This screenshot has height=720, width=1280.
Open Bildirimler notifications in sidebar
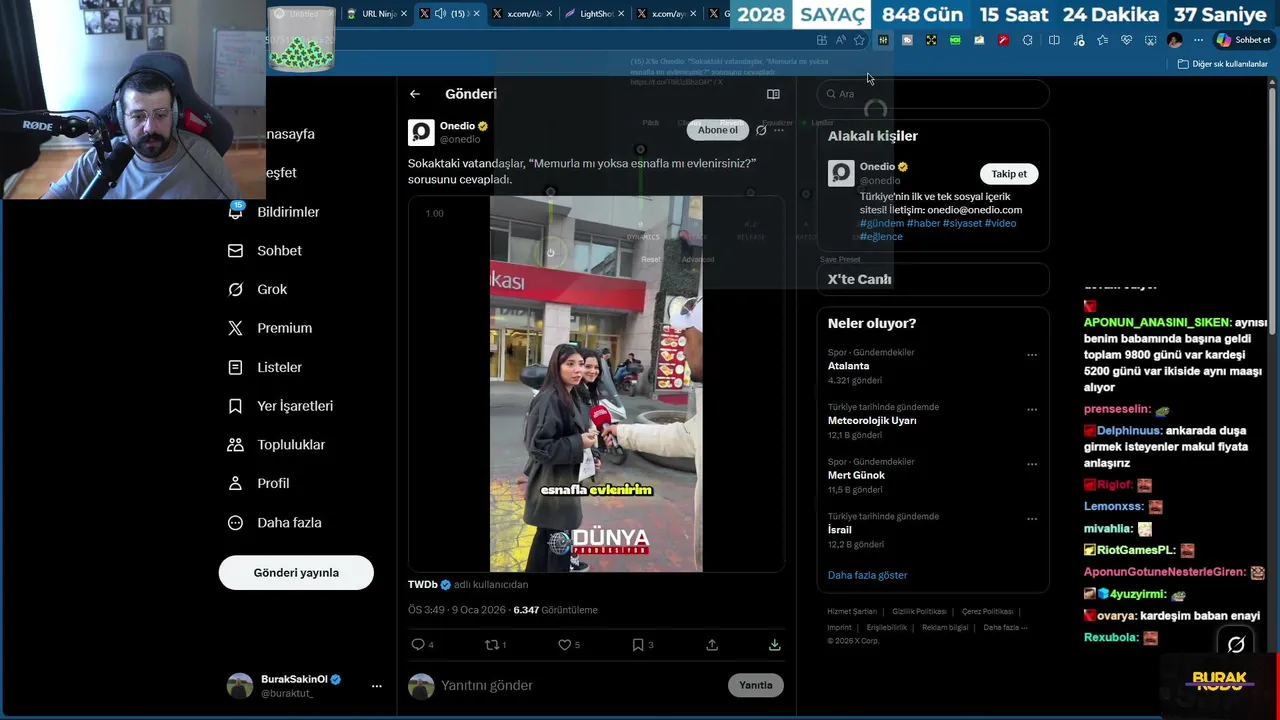click(x=274, y=212)
